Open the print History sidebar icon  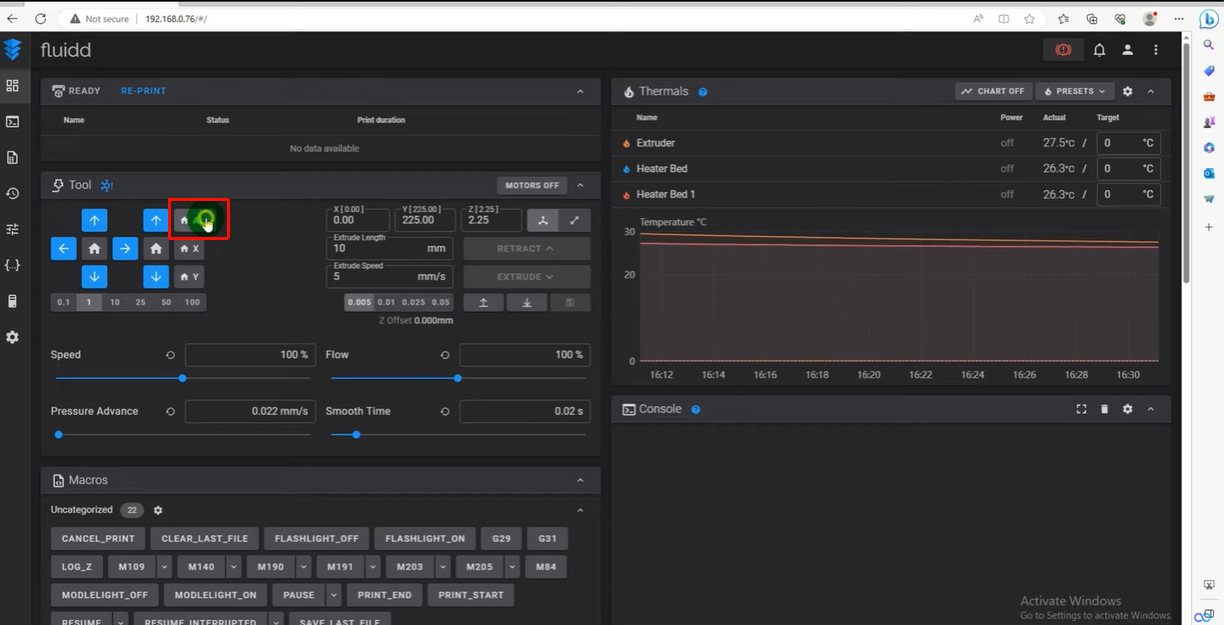click(x=12, y=193)
